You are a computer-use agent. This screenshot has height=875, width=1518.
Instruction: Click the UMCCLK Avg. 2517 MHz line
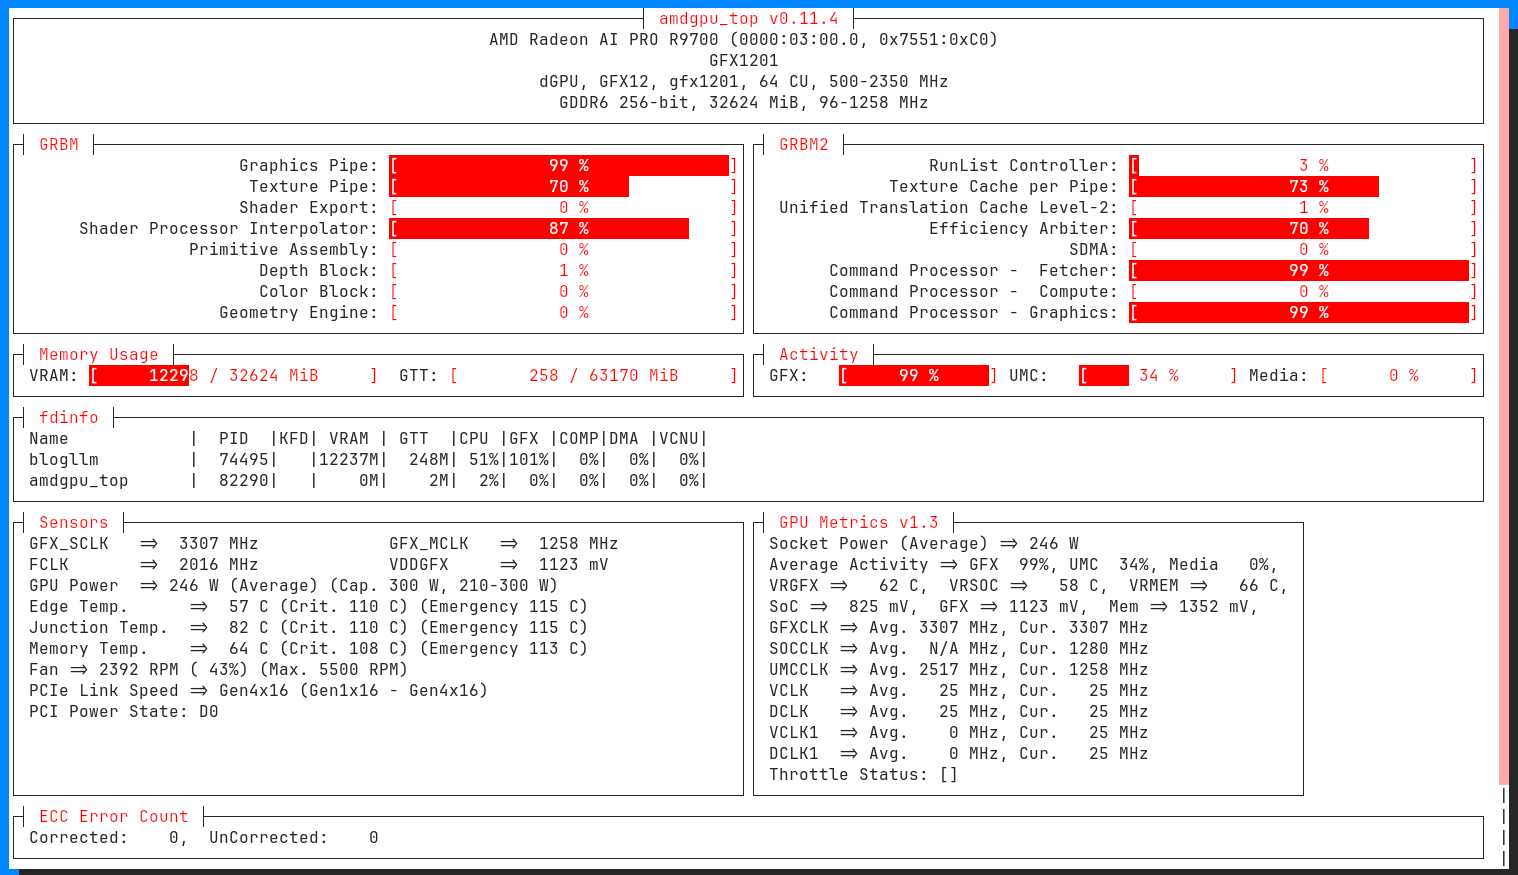[x=958, y=669]
